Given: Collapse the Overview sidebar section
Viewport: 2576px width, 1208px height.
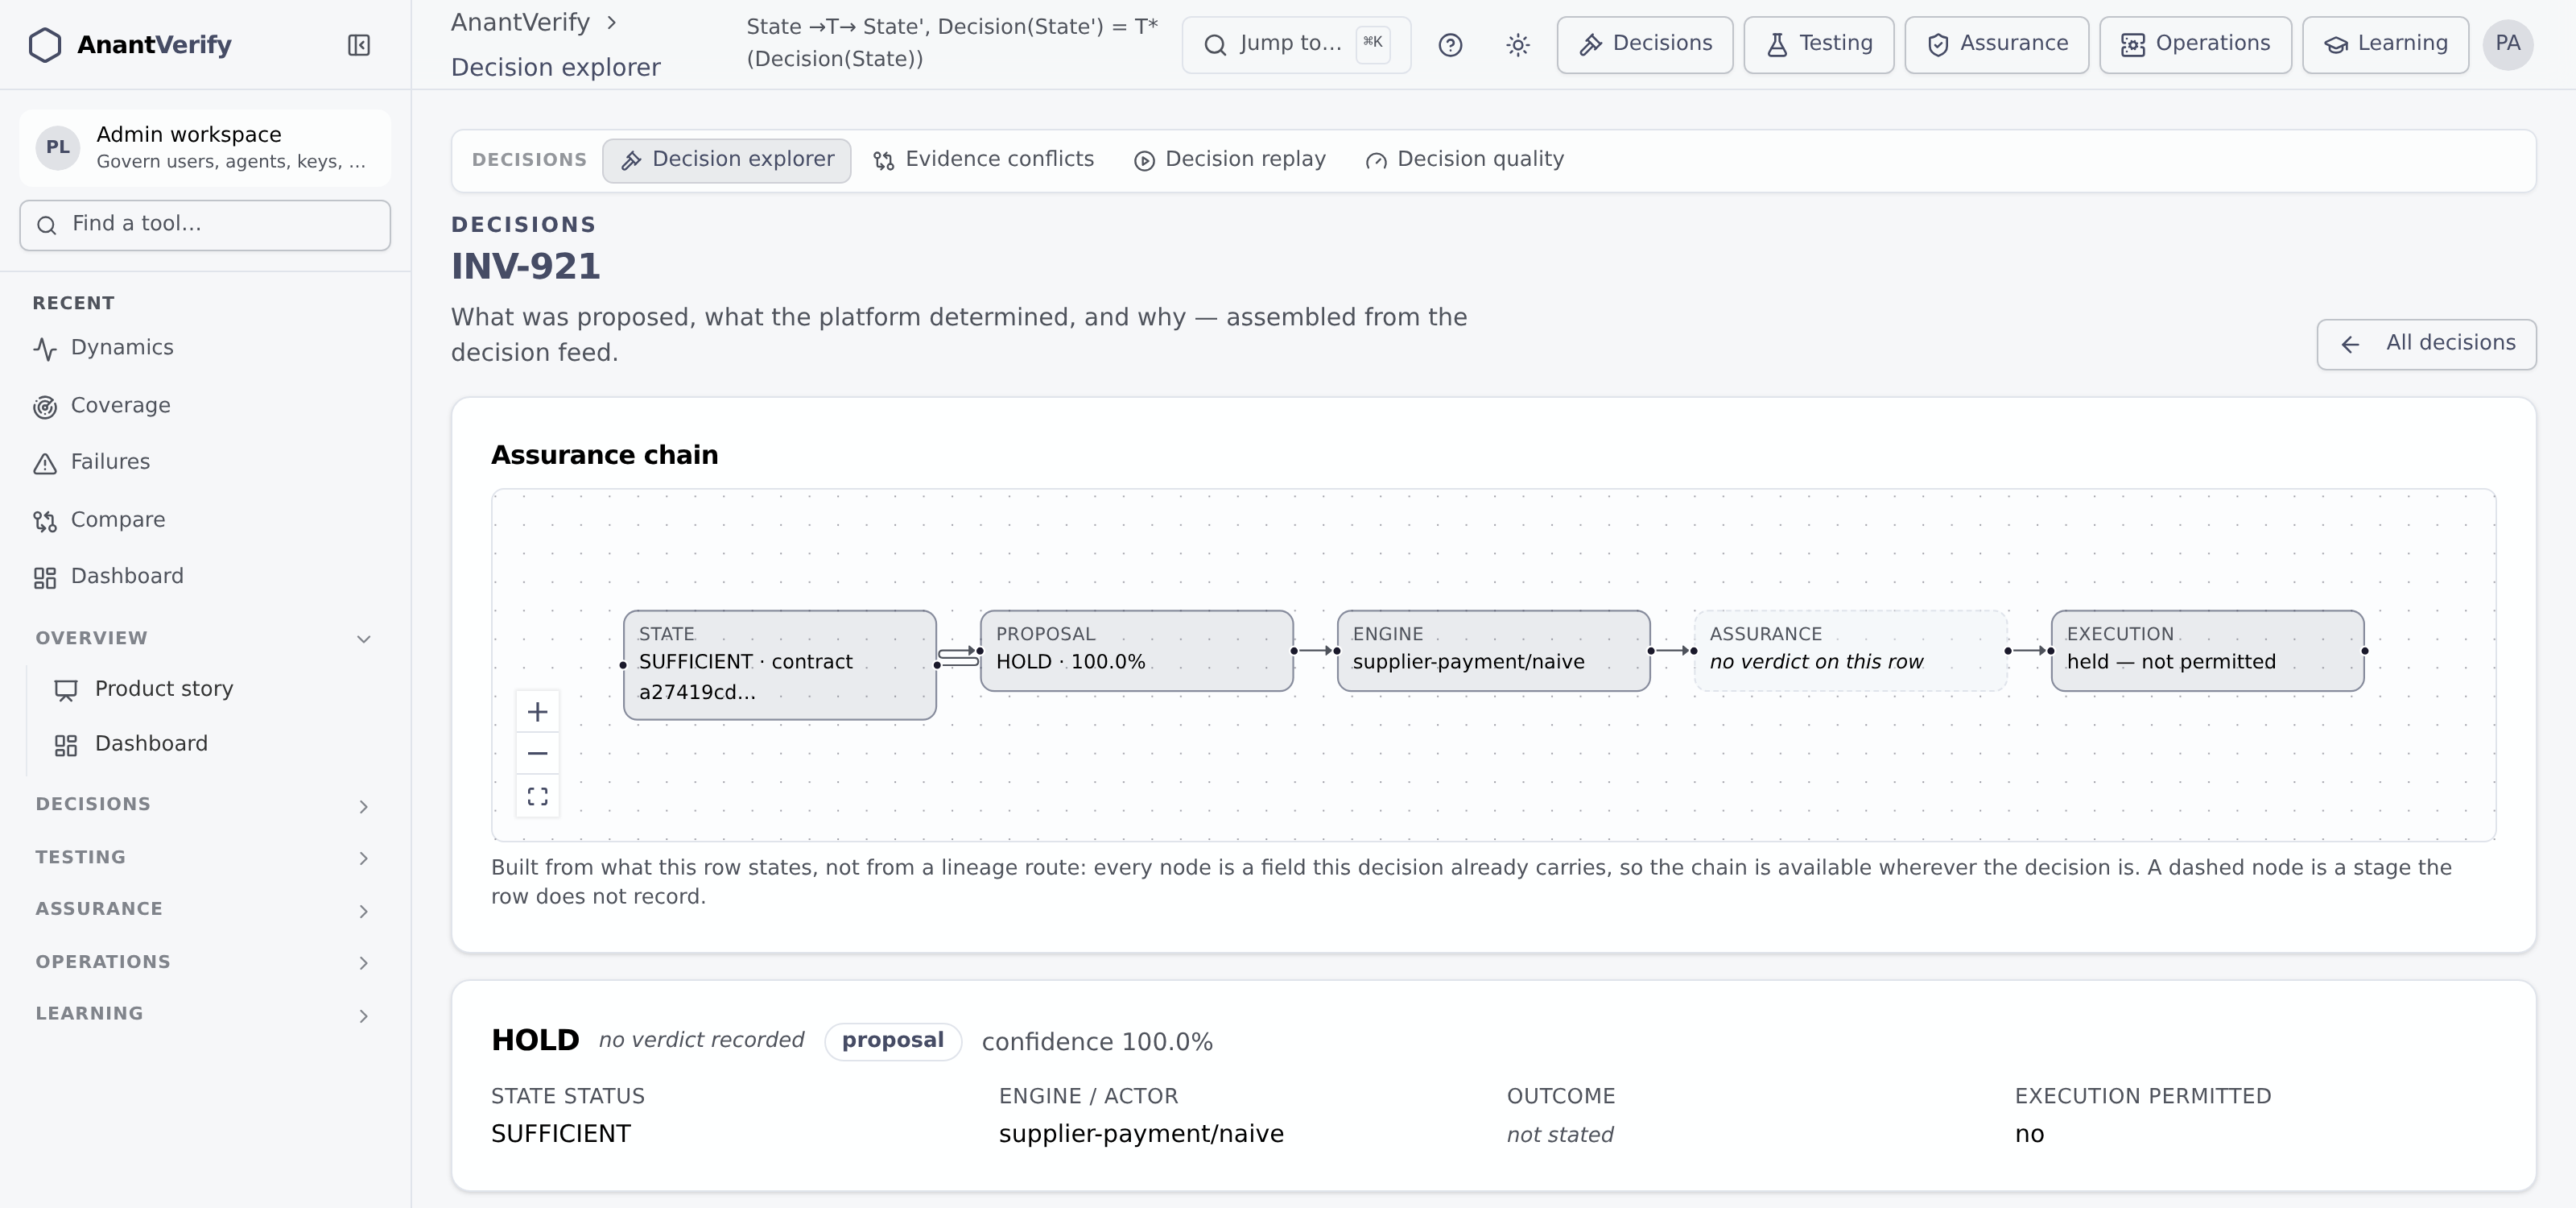Looking at the screenshot, I should click(x=204, y=638).
